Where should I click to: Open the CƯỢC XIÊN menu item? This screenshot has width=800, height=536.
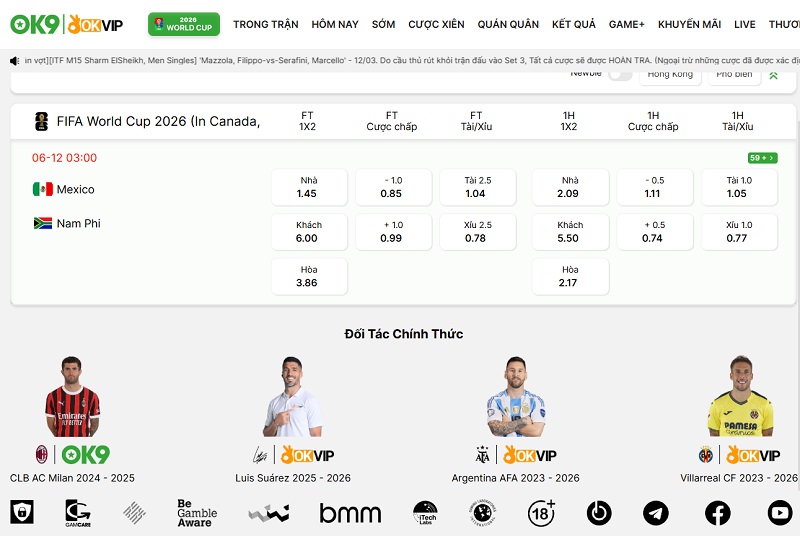[x=436, y=24]
